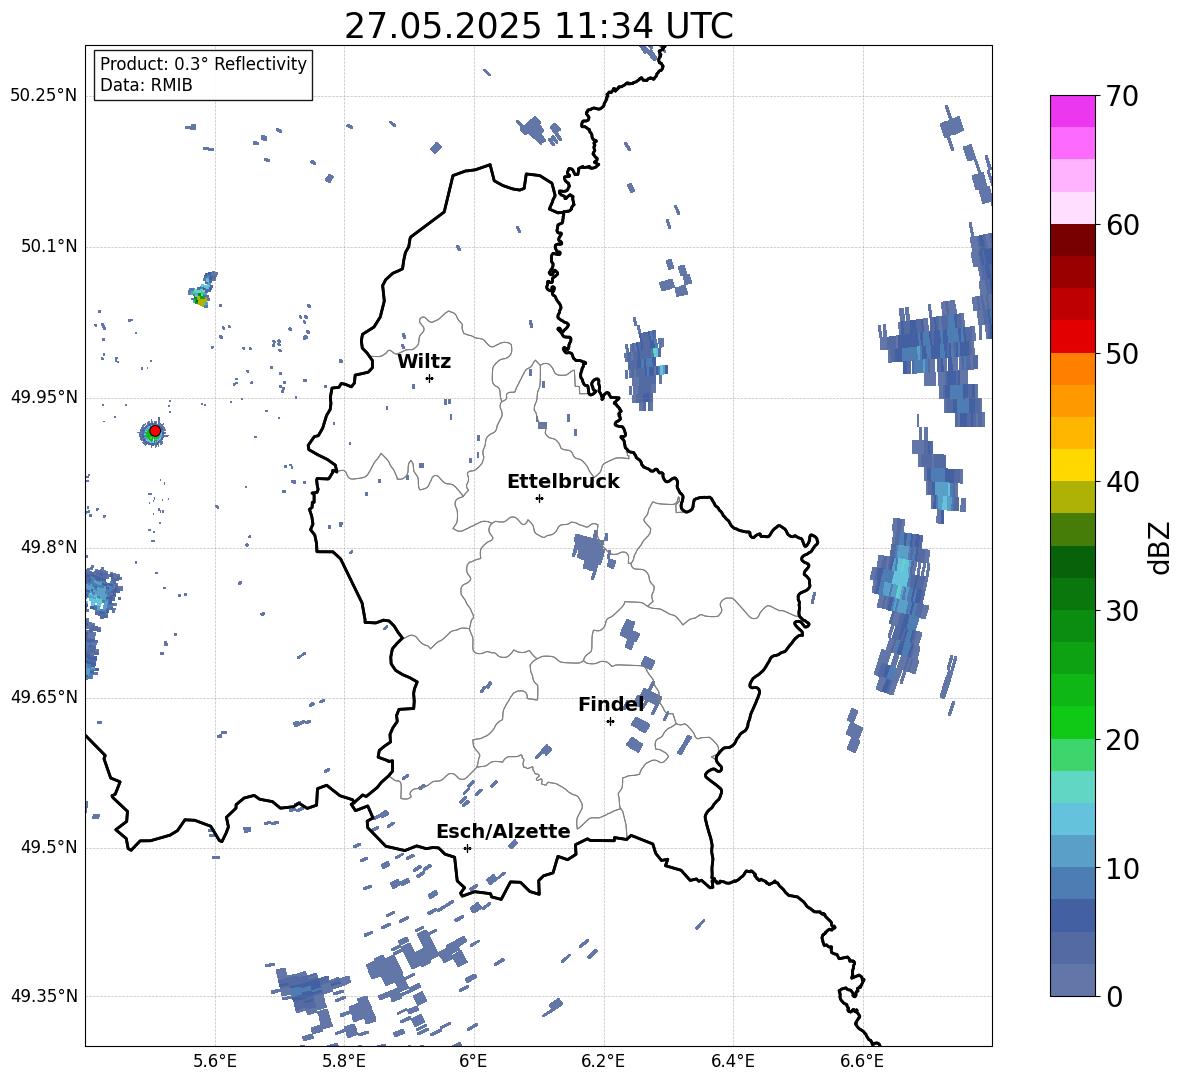Click the 49.5°N latitude label
The image size is (1184, 1081).
pos(49,847)
